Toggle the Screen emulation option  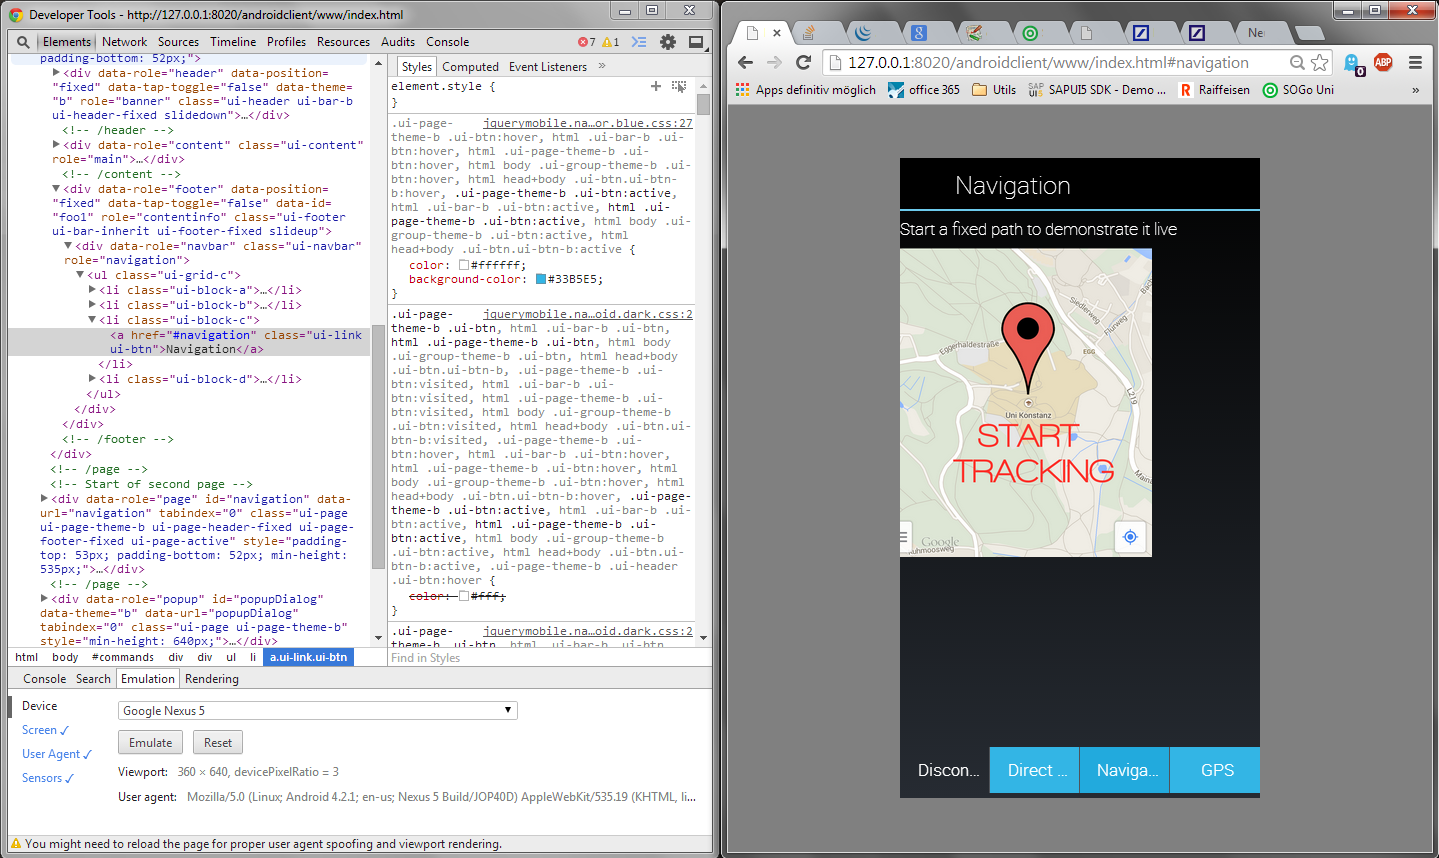pyautogui.click(x=45, y=730)
